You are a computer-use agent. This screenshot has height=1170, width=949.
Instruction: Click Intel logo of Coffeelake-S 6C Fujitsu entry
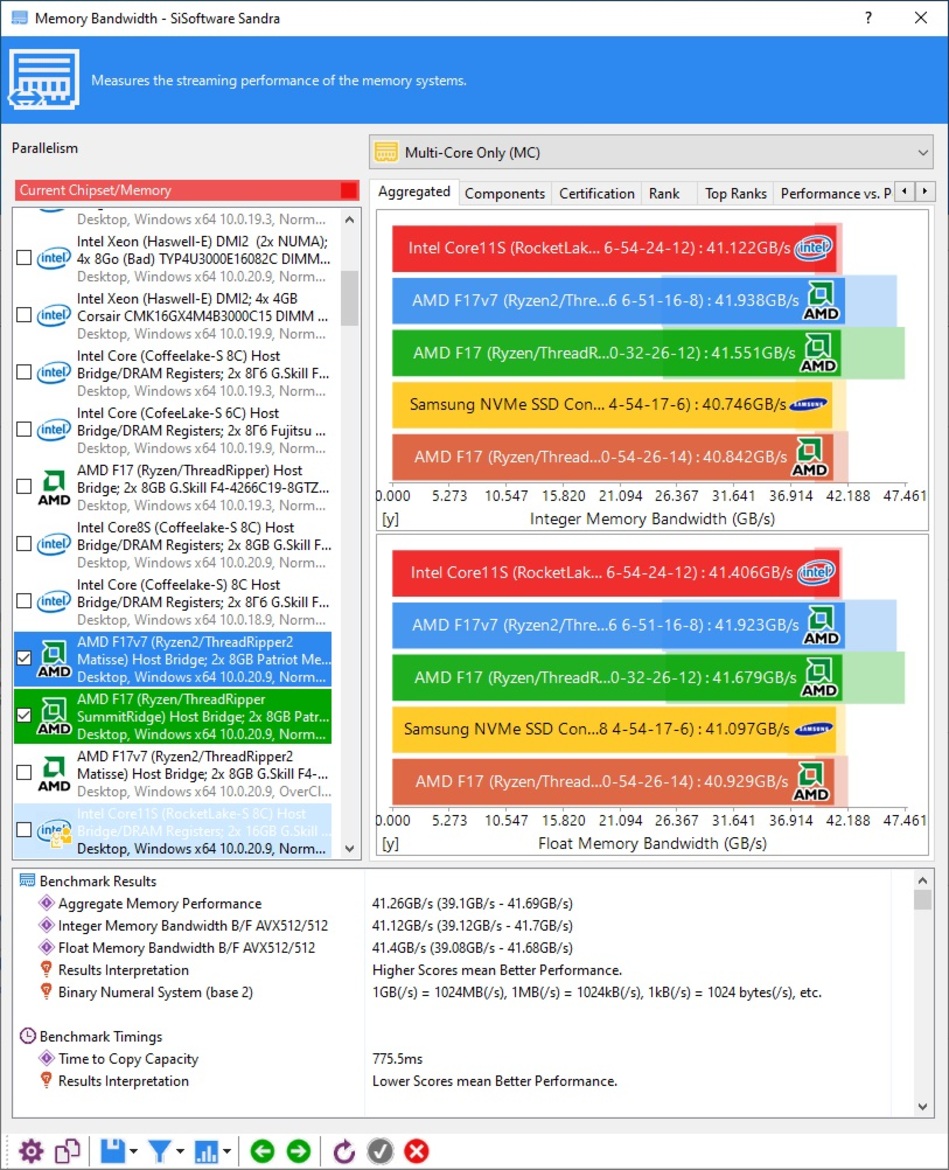pyautogui.click(x=54, y=430)
